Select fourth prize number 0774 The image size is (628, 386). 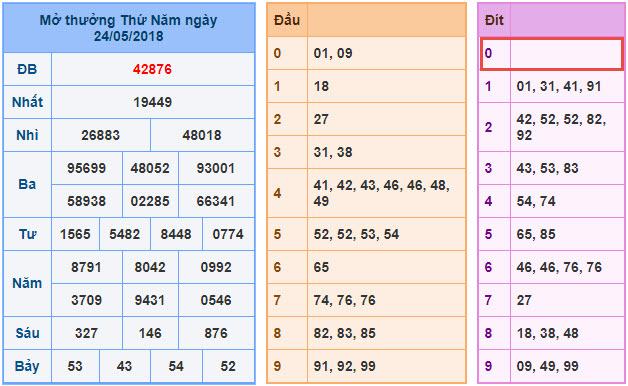click(228, 234)
